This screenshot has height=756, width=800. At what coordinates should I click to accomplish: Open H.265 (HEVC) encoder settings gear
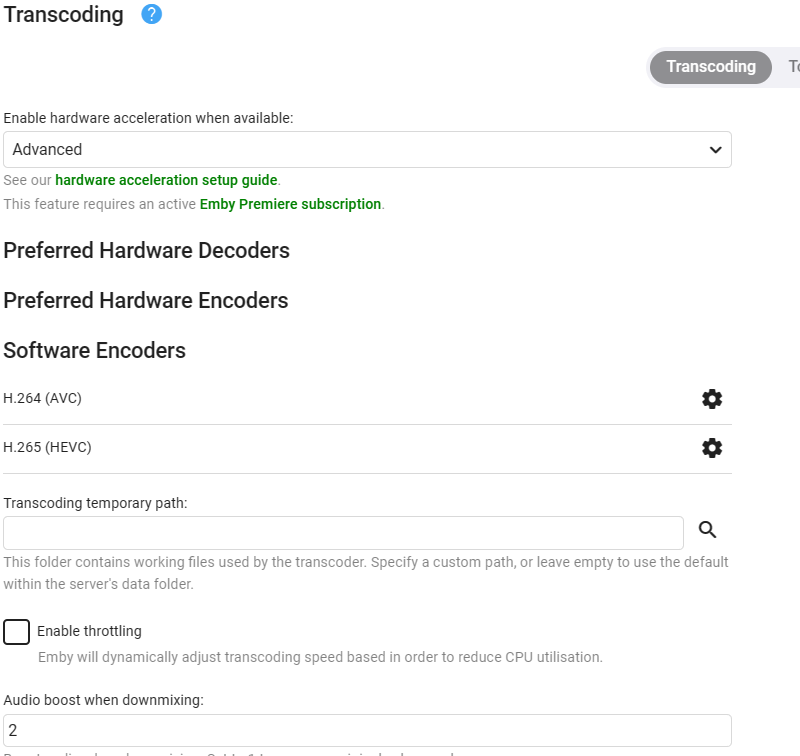(712, 447)
